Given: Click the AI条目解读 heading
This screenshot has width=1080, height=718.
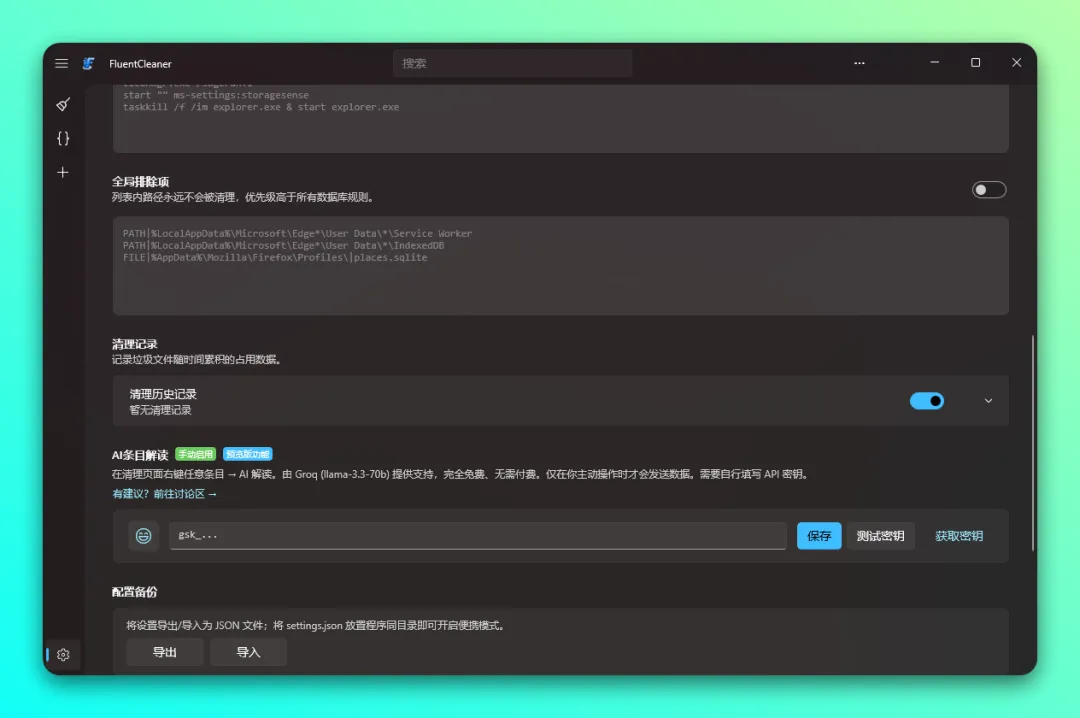Looking at the screenshot, I should [140, 455].
